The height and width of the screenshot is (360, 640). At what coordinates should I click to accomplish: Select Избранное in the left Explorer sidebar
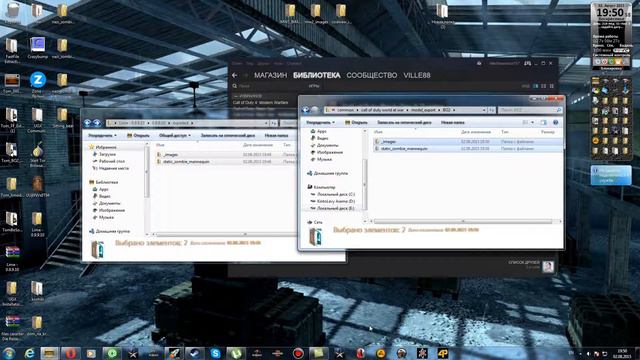106,147
